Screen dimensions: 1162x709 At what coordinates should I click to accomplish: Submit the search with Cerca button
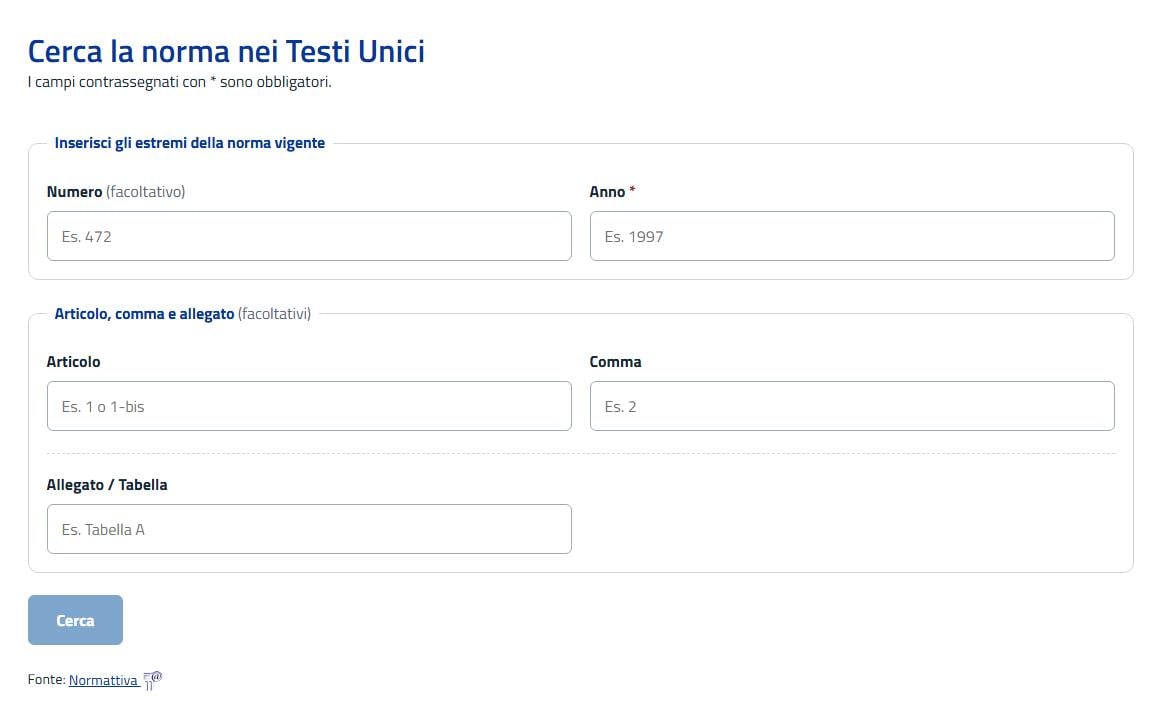pos(76,620)
